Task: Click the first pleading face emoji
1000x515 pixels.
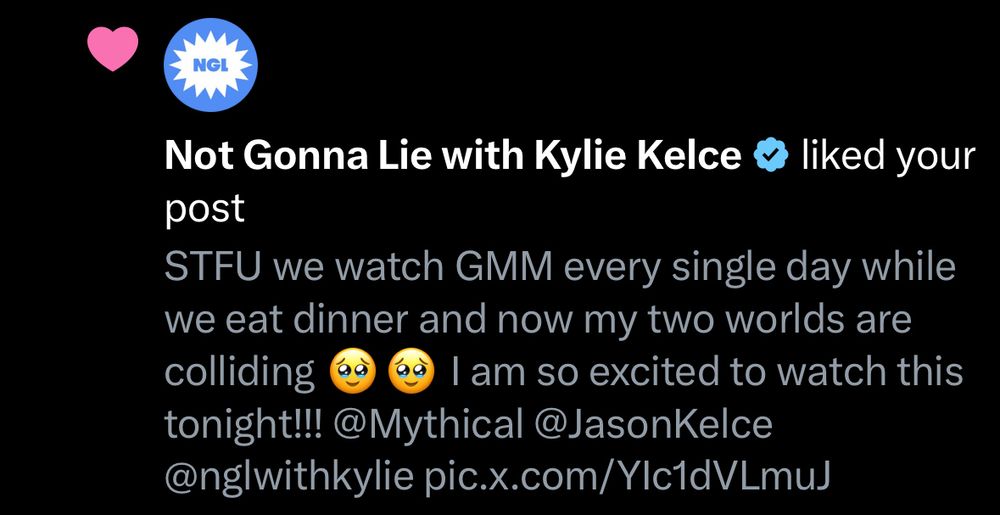Action: coord(354,372)
